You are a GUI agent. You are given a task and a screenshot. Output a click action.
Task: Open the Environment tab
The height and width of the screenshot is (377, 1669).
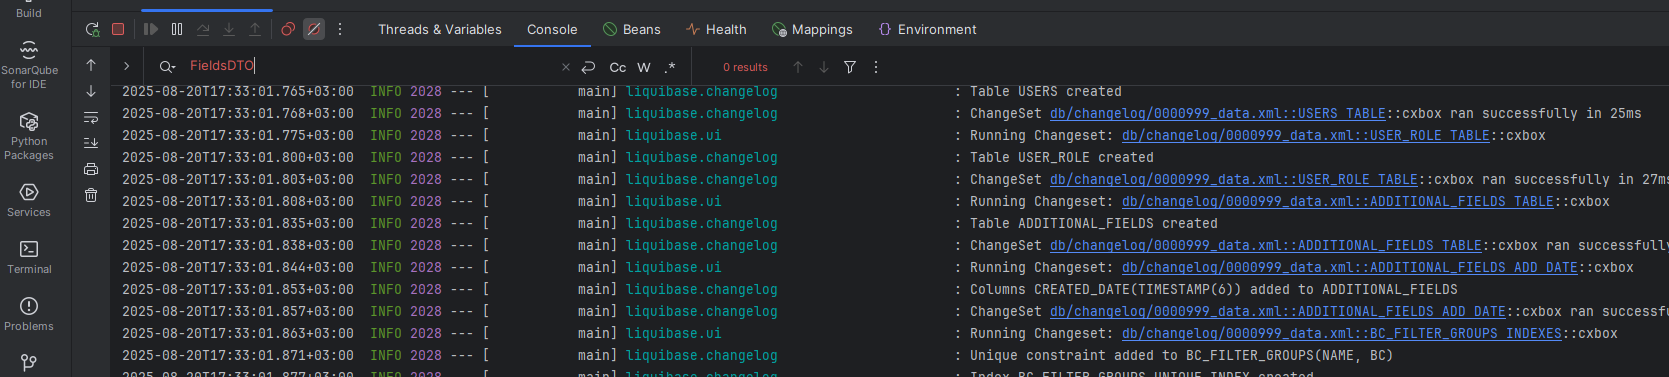pos(927,29)
